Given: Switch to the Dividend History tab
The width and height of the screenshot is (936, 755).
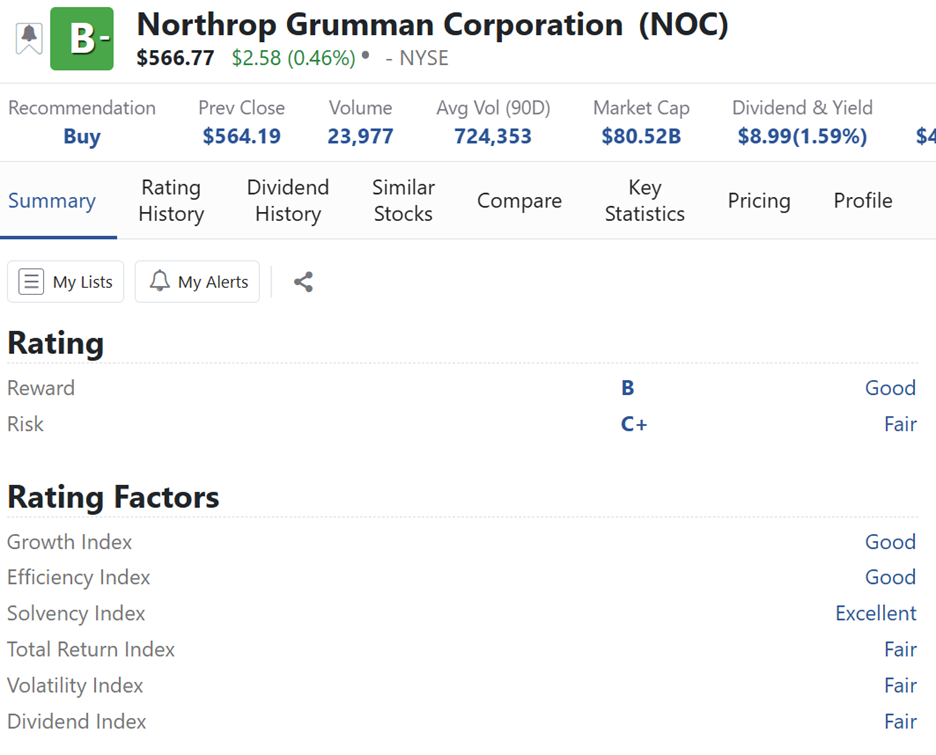Looking at the screenshot, I should (288, 201).
